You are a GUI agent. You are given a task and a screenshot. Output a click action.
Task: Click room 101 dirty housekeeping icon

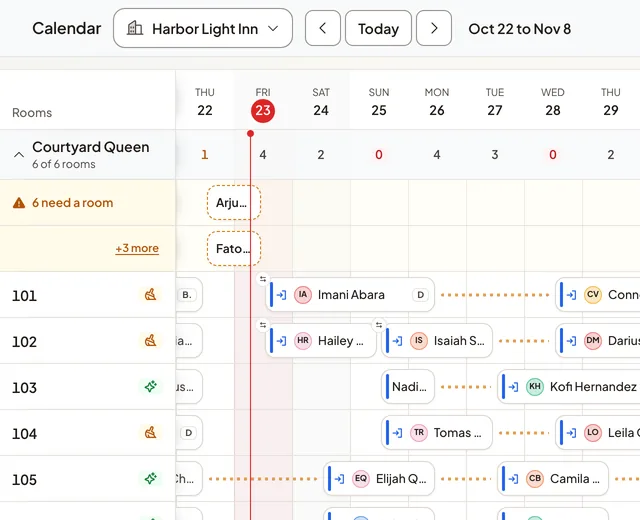150,295
